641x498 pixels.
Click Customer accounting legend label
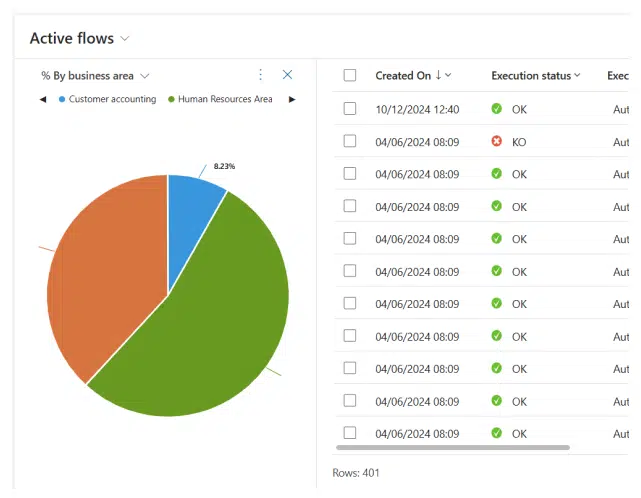click(112, 99)
